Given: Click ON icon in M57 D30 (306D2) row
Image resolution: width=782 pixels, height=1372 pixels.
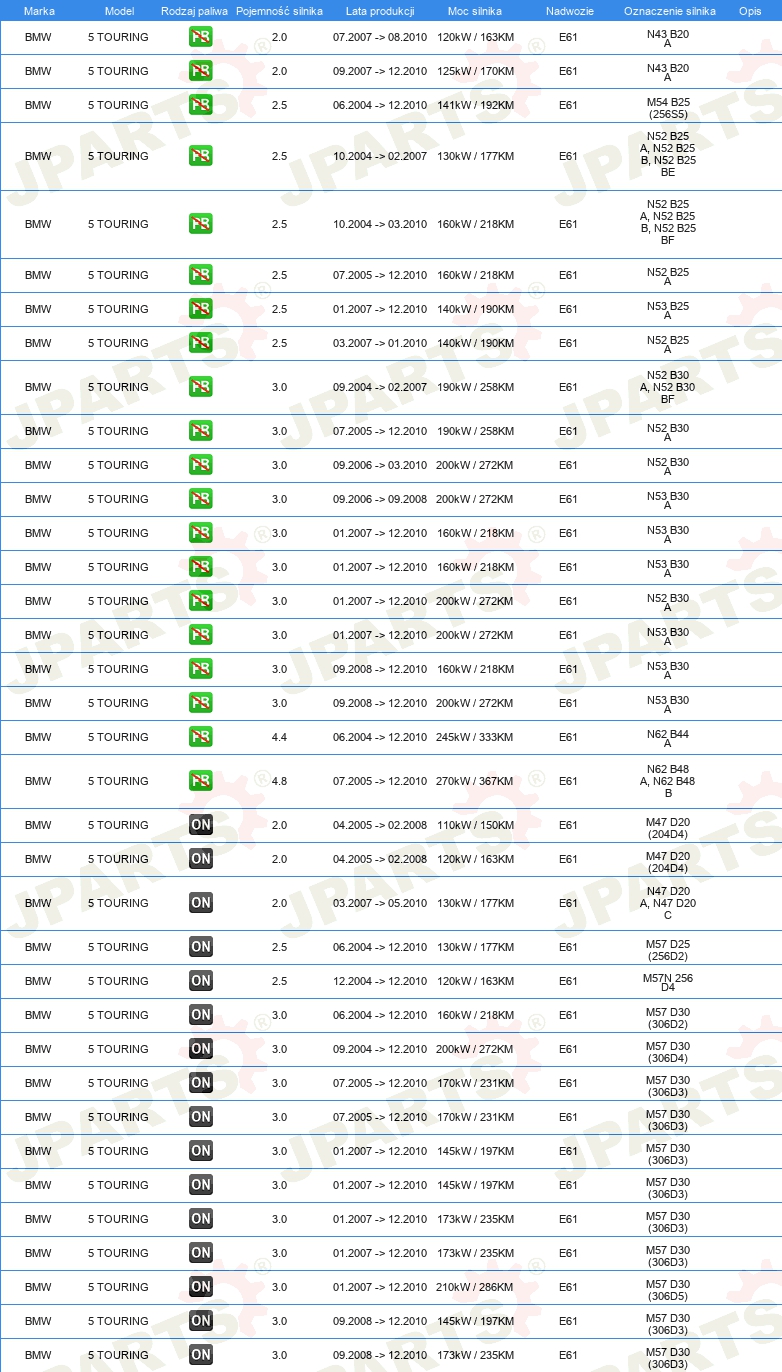Looking at the screenshot, I should (201, 1015).
